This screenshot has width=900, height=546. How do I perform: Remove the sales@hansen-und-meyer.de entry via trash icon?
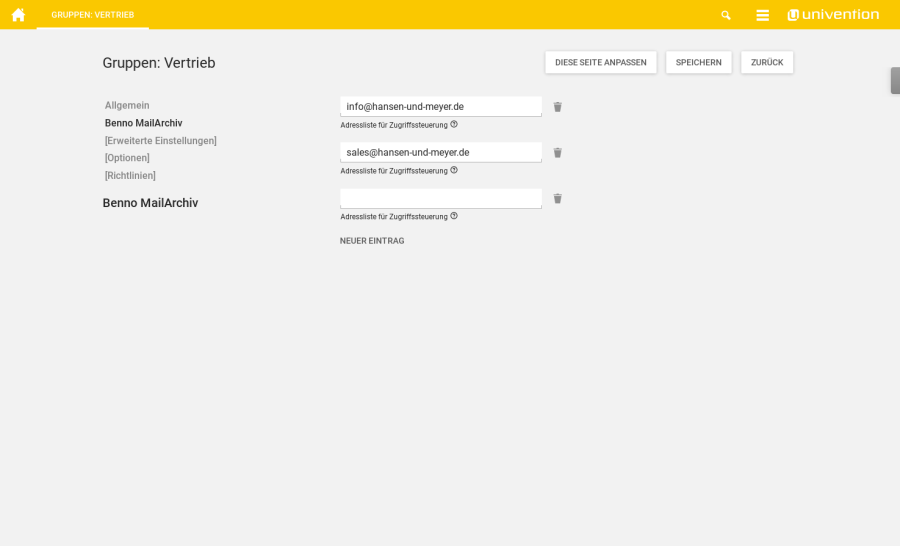click(558, 153)
